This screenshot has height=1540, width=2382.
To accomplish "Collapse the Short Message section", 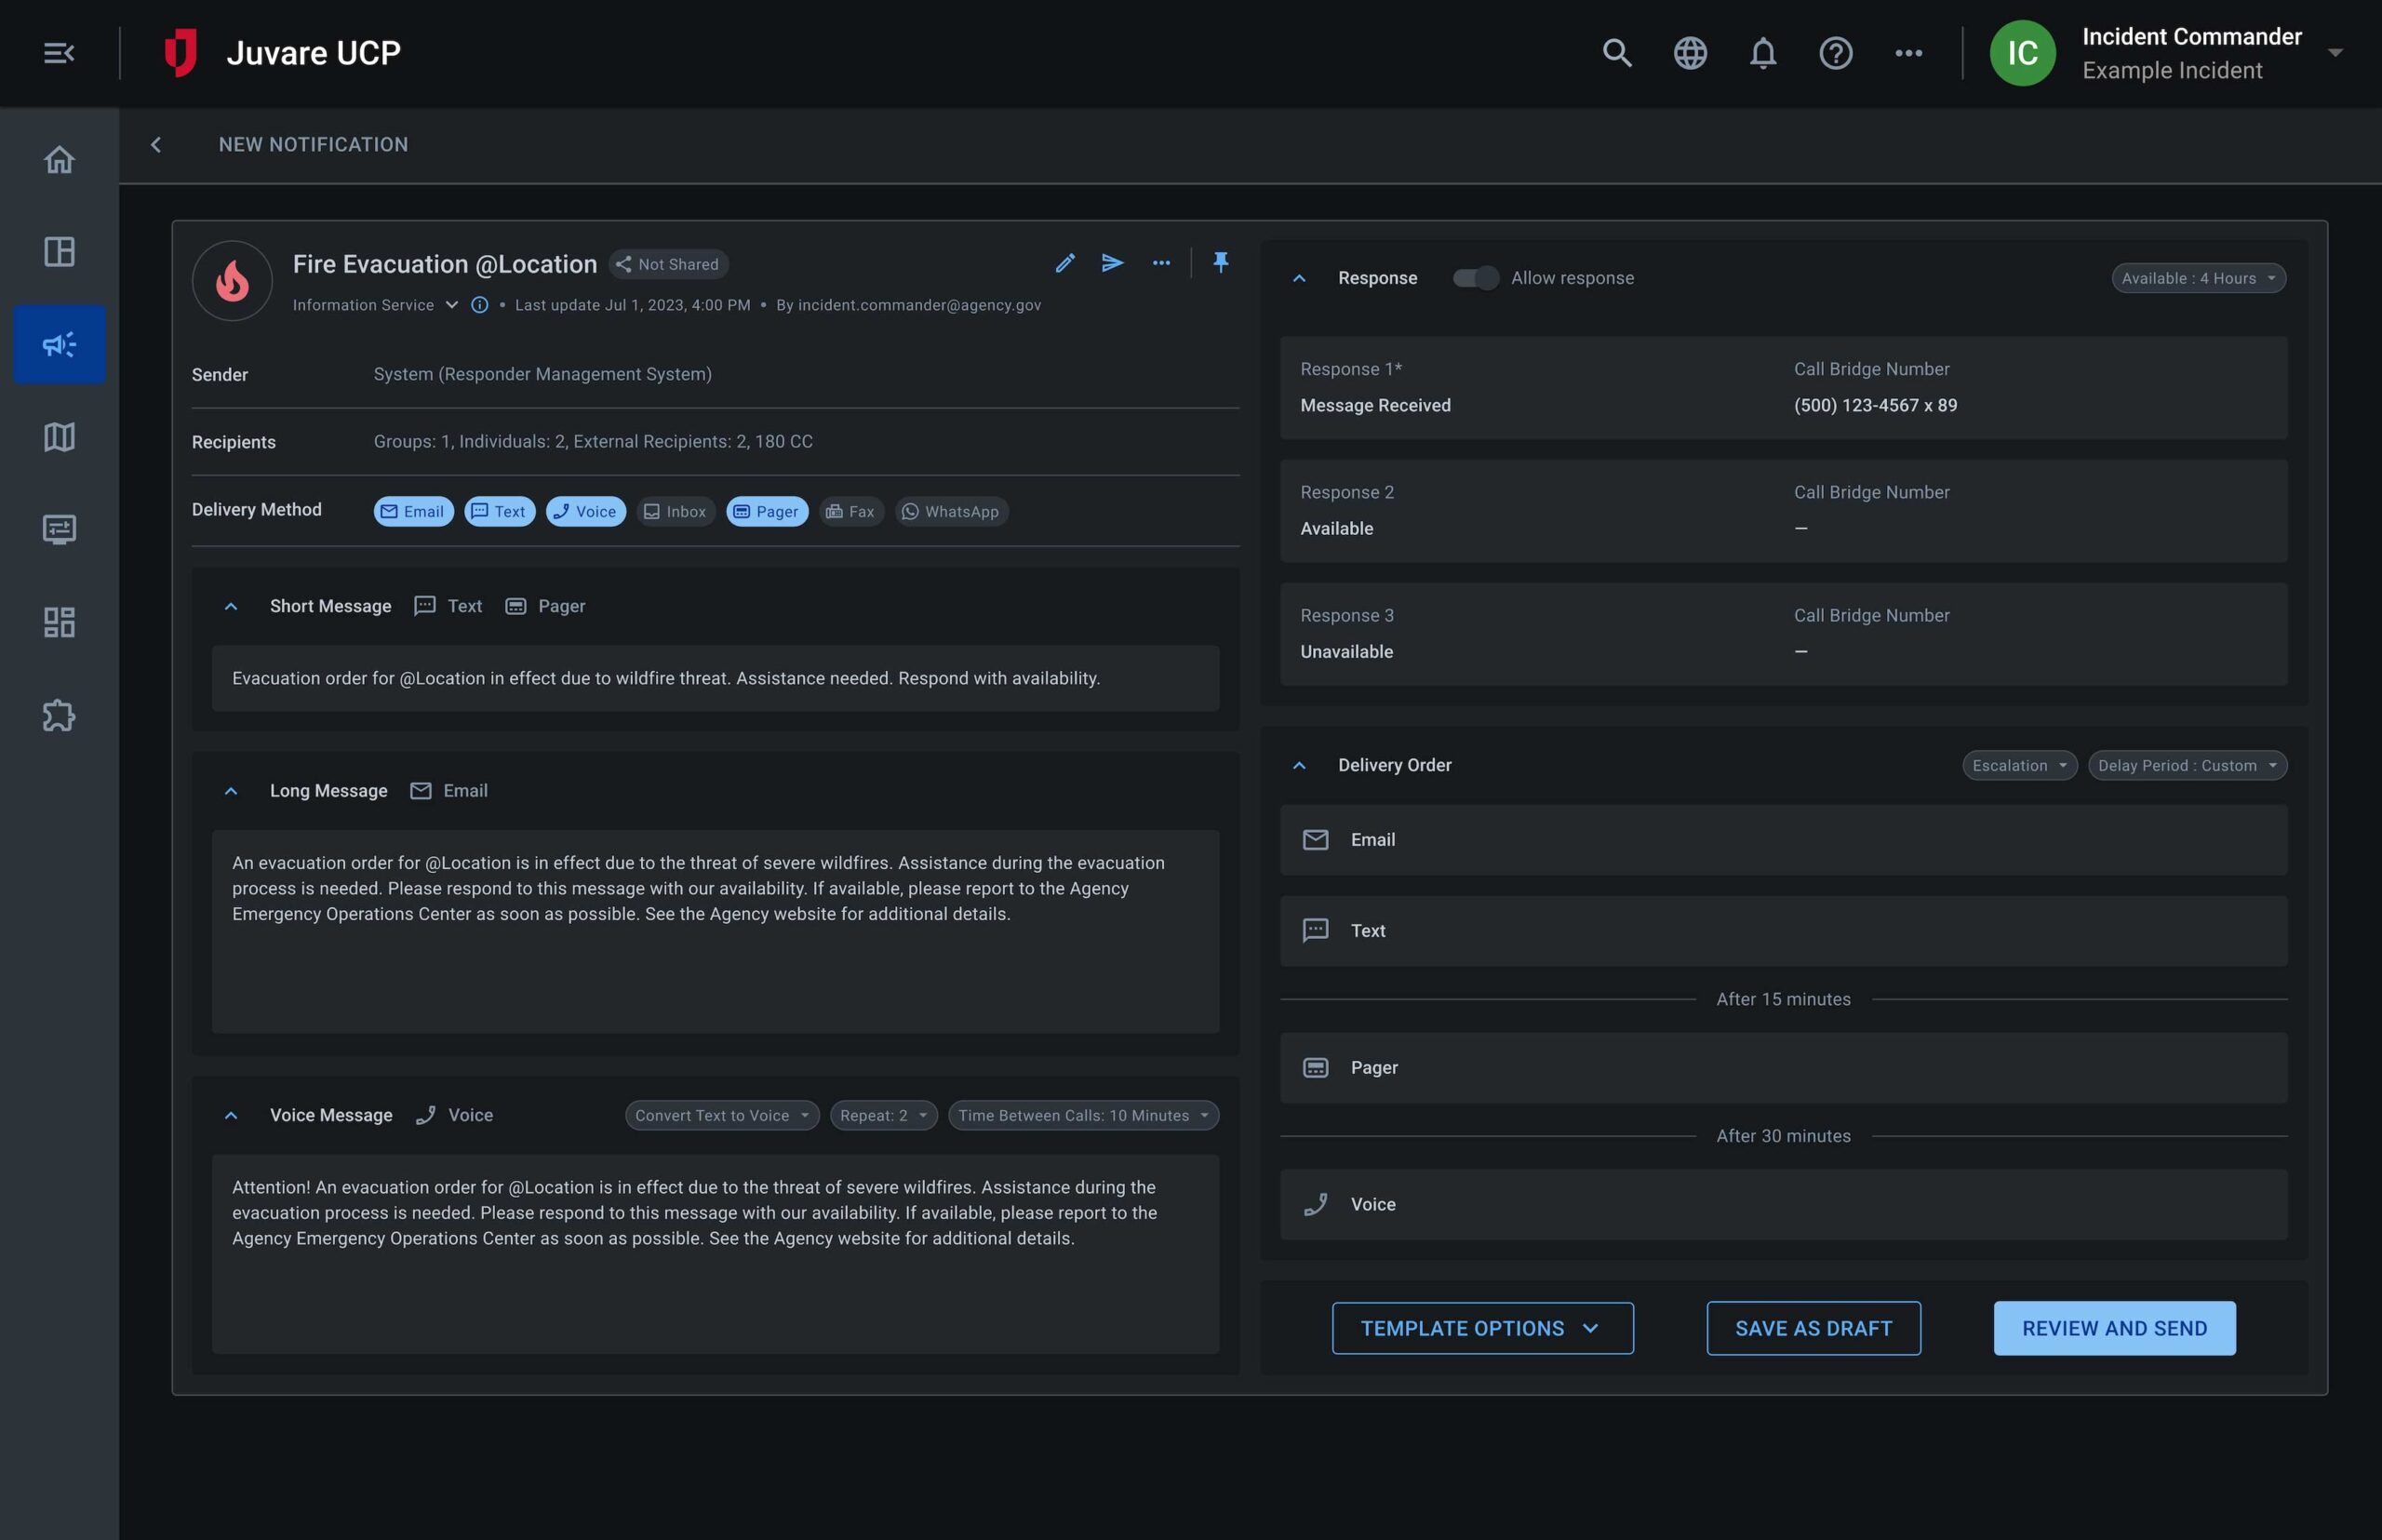I will [231, 606].
